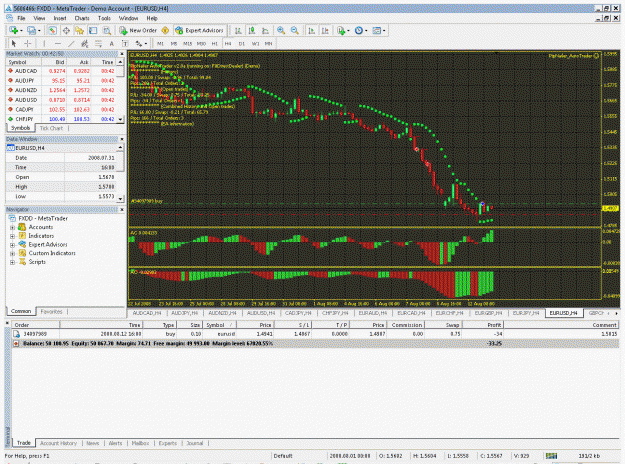Open the Strategy Tester icon
Image resolution: width=625 pixels, height=464 pixels.
[106, 30]
